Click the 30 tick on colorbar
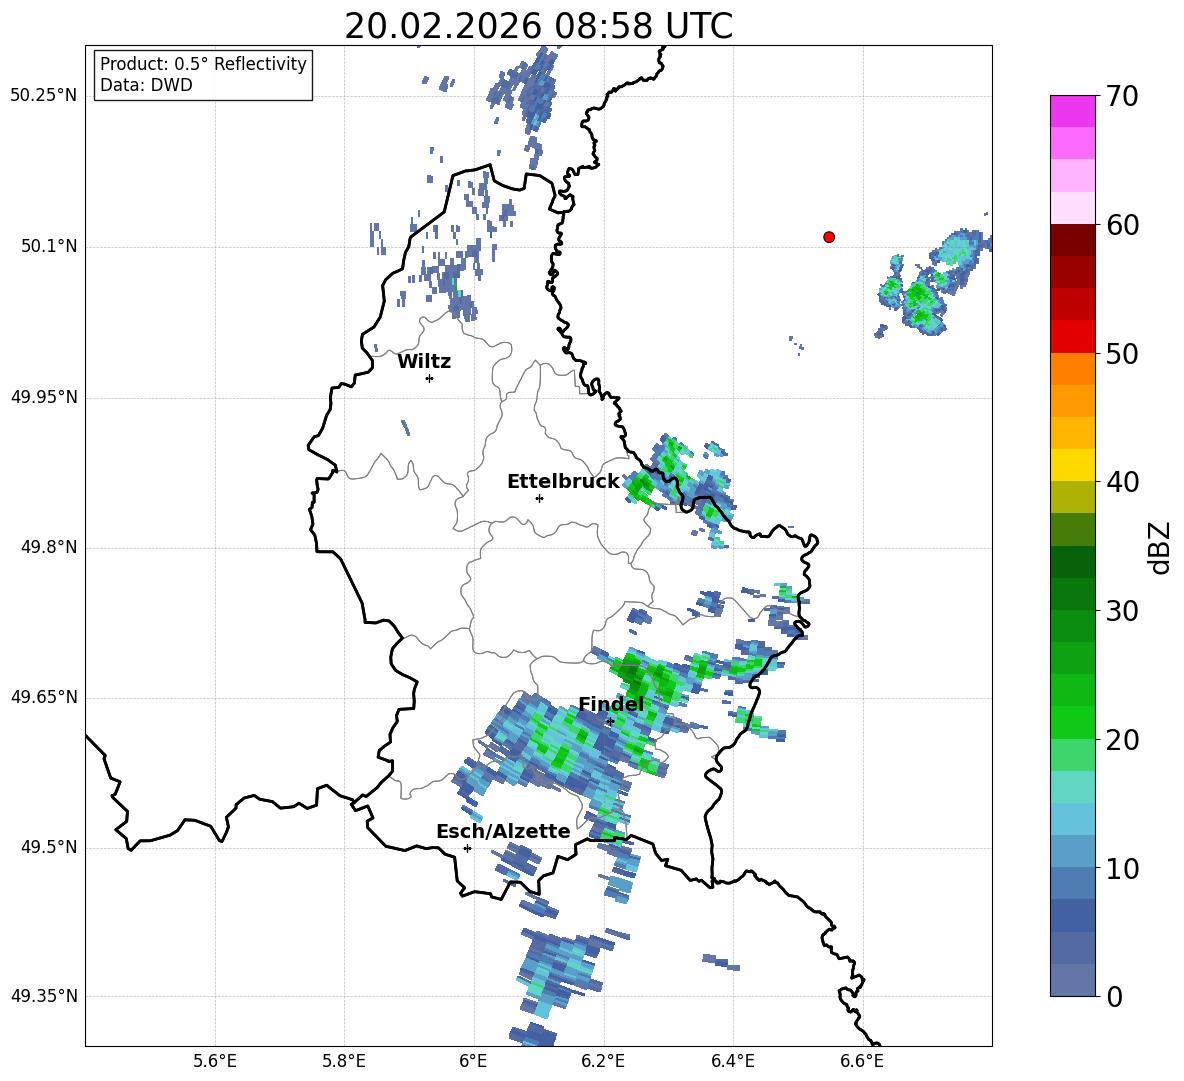 point(1122,611)
